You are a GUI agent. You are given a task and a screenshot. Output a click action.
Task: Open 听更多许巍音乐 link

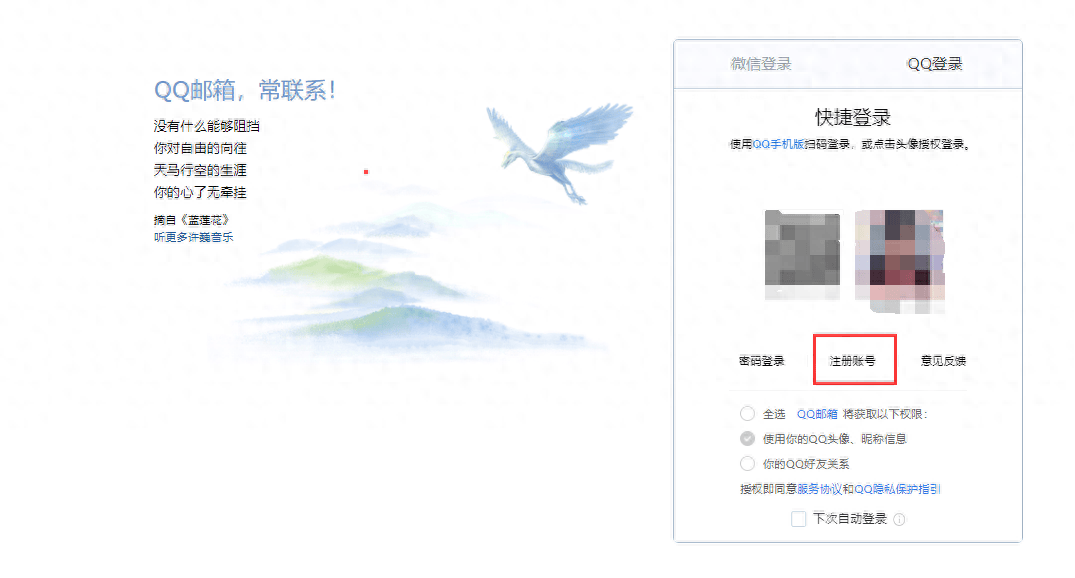[193, 237]
